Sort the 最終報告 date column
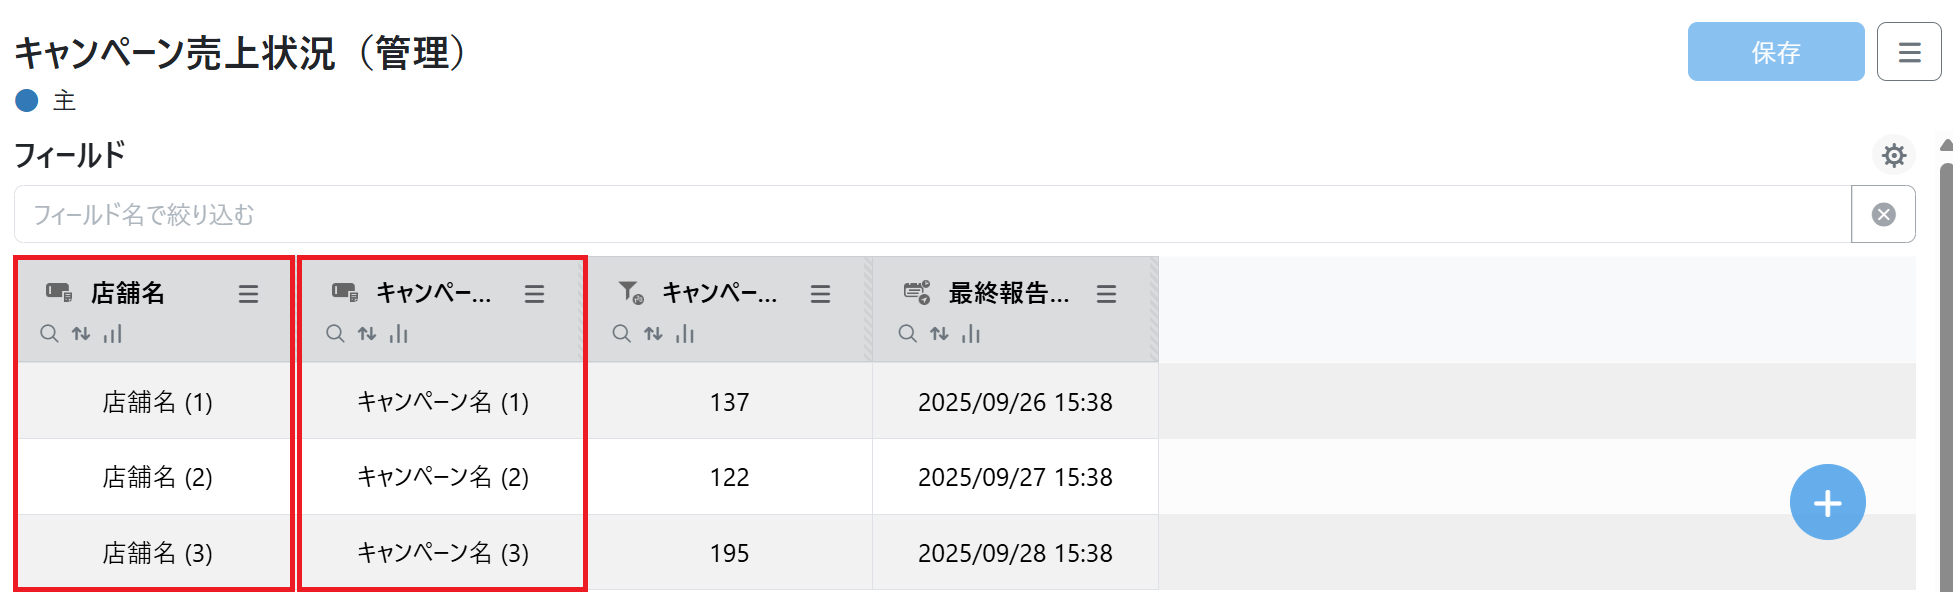The height and width of the screenshot is (592, 1953). tap(939, 334)
